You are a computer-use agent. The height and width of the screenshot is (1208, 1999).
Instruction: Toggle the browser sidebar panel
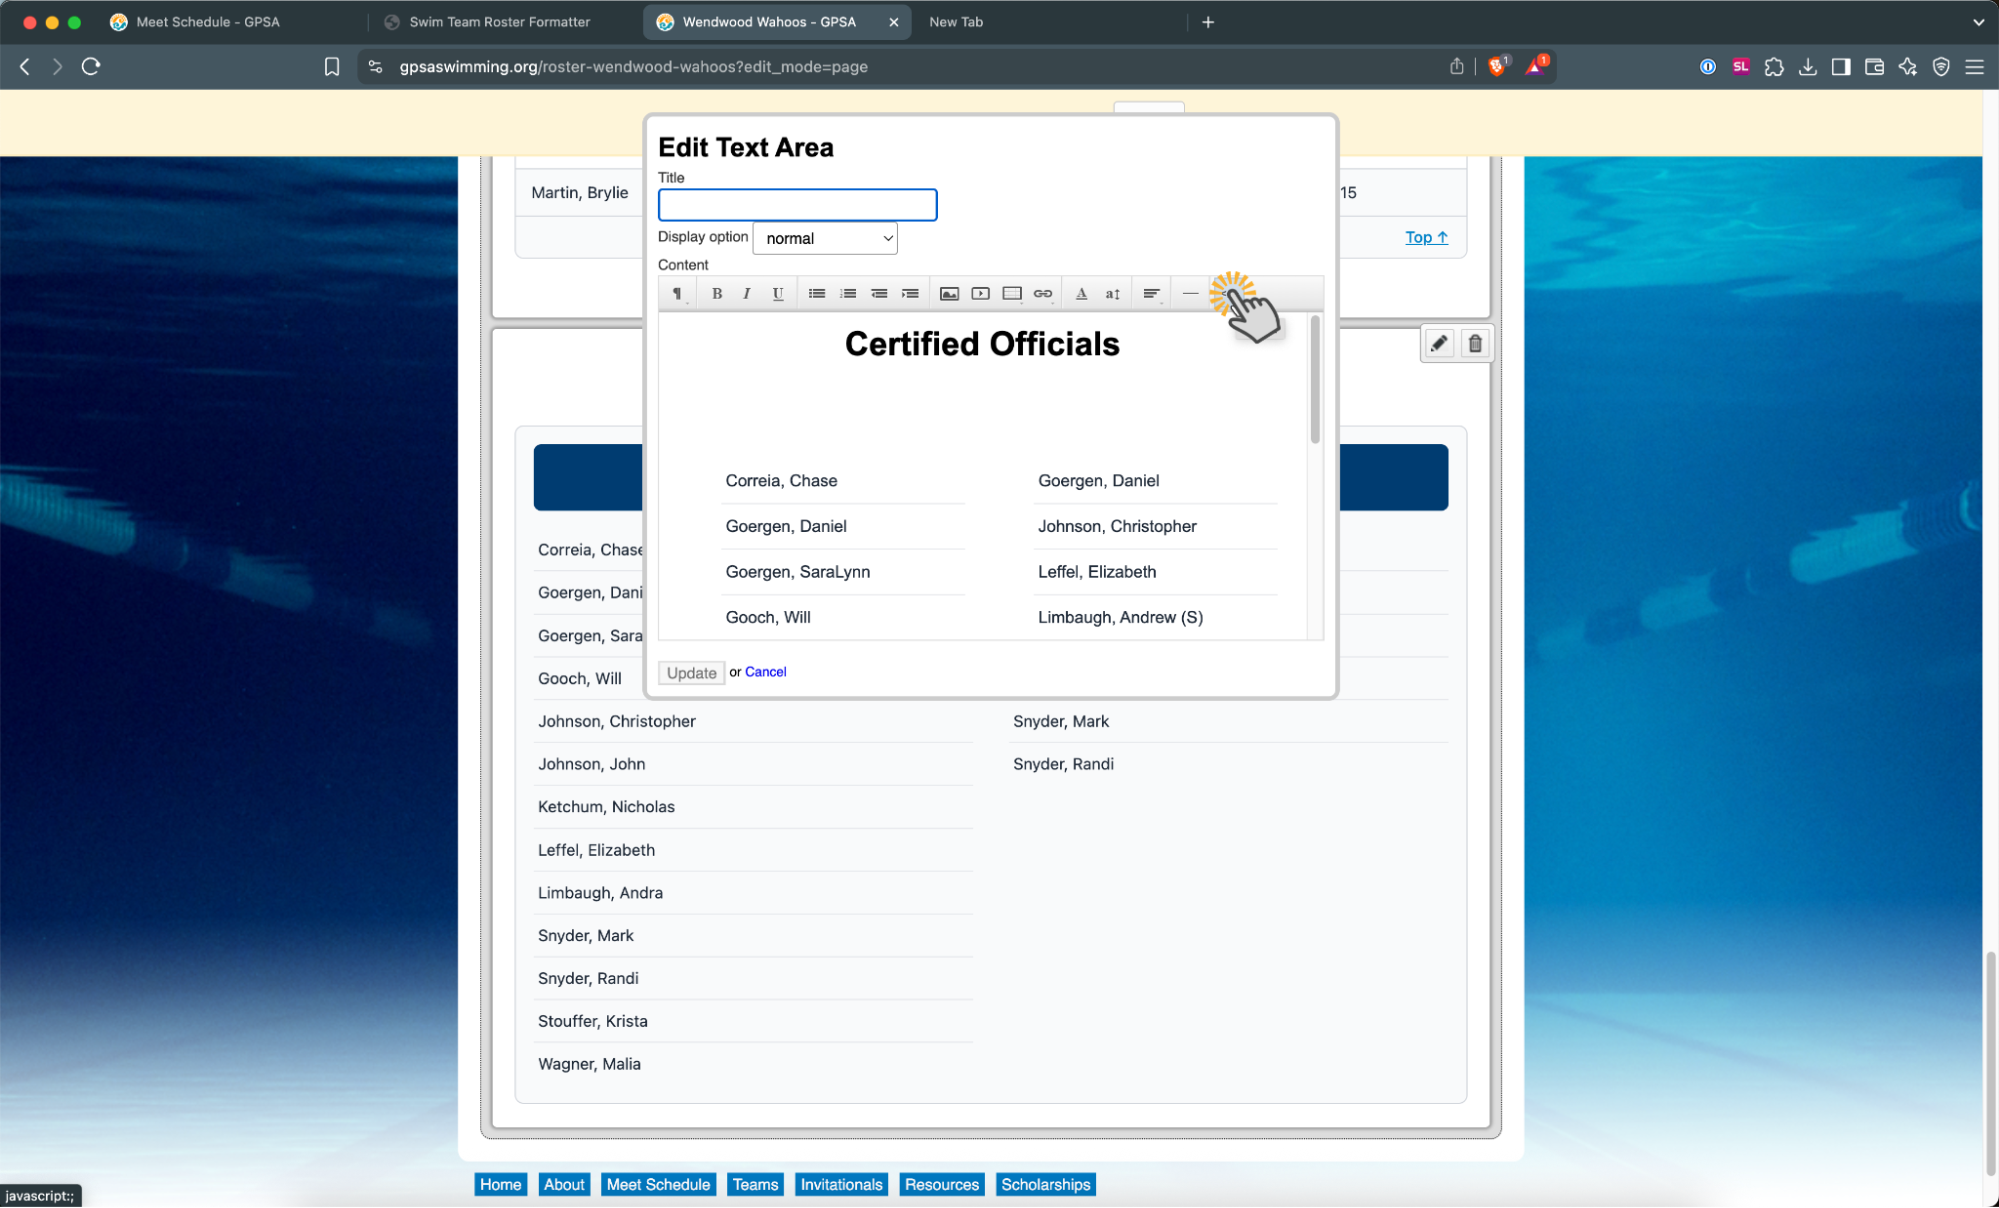(1840, 67)
